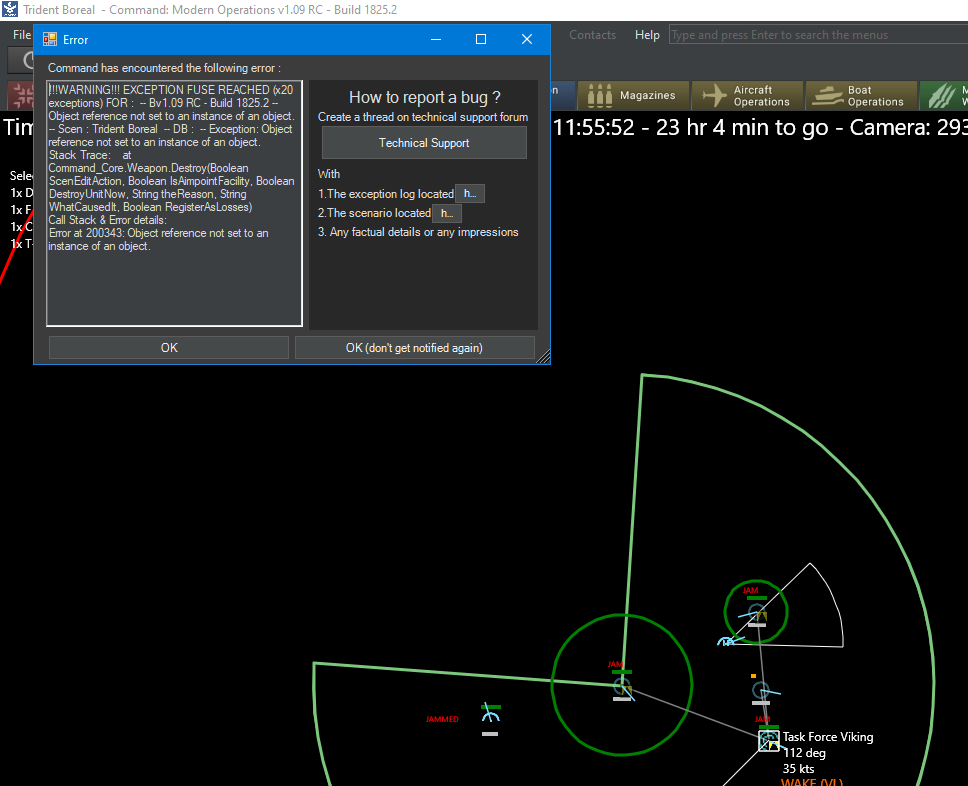Click the resize grip of the Error dialog
The width and height of the screenshot is (968, 786).
[x=543, y=357]
